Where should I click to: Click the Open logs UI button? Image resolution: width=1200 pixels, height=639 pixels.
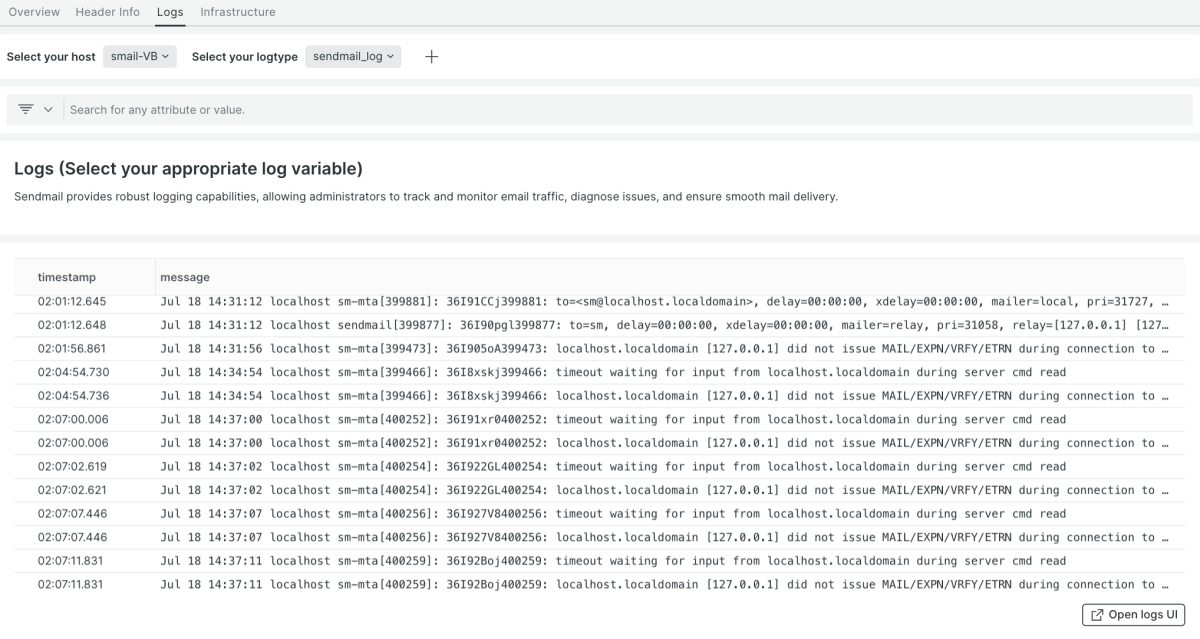pos(1132,615)
